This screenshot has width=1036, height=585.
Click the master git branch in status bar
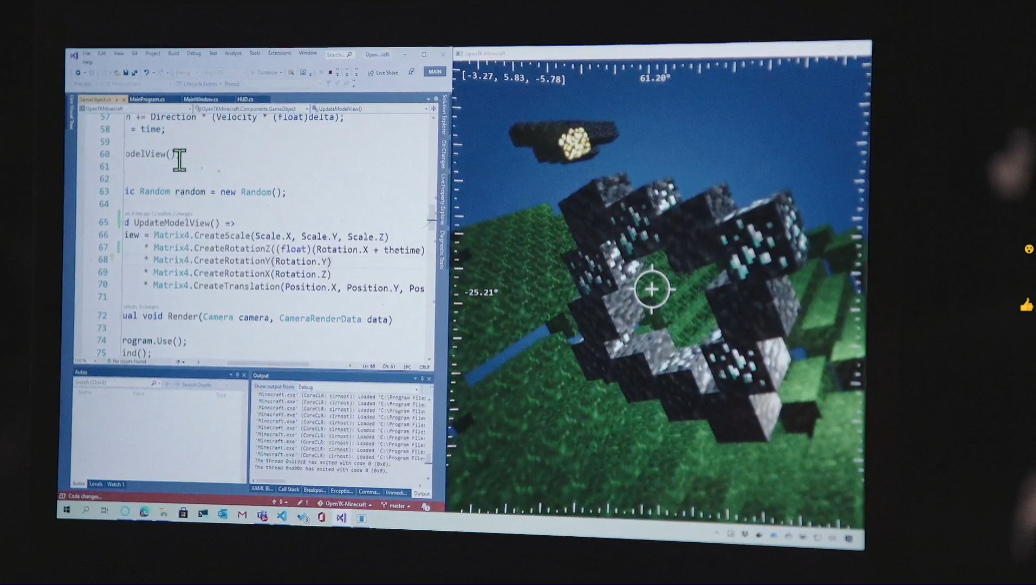(x=397, y=506)
